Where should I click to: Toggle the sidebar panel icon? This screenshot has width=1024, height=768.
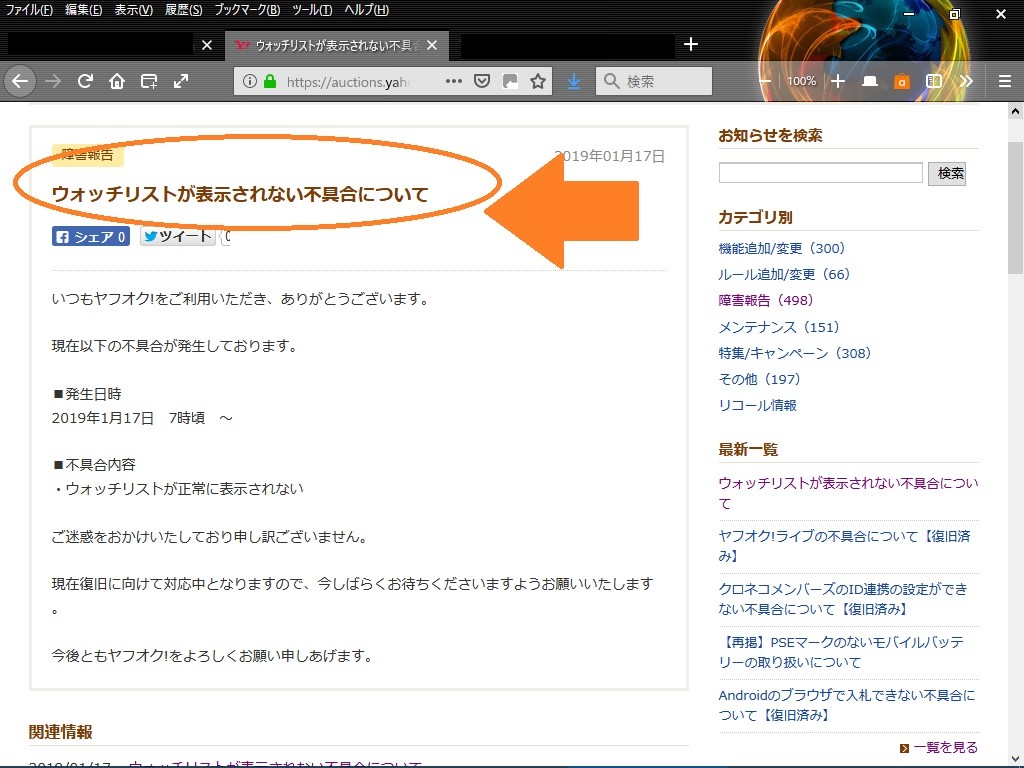tap(934, 81)
